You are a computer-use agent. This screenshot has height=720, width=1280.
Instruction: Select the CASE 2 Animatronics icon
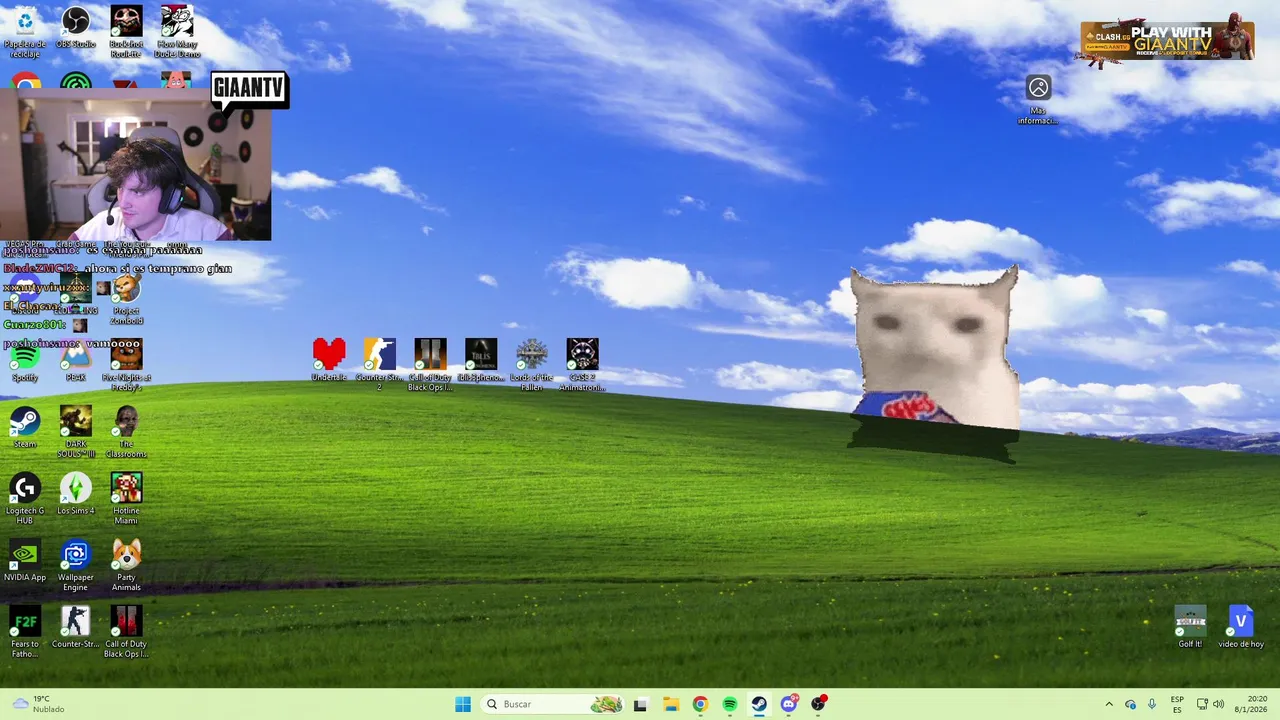click(582, 364)
